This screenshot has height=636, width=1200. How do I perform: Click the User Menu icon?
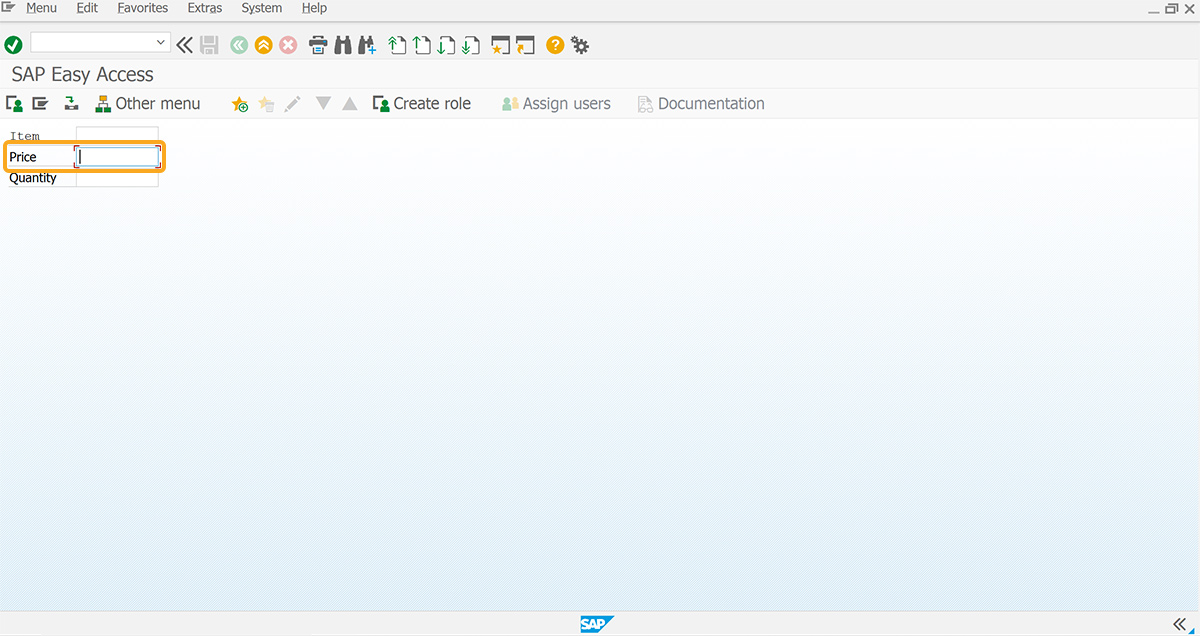click(15, 103)
